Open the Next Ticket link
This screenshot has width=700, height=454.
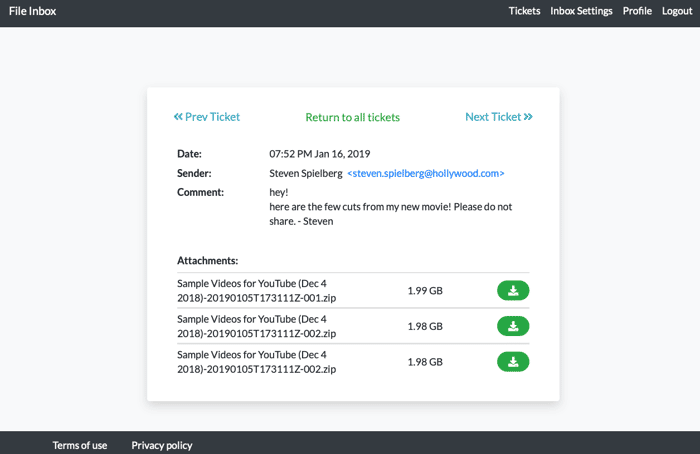pyautogui.click(x=499, y=117)
